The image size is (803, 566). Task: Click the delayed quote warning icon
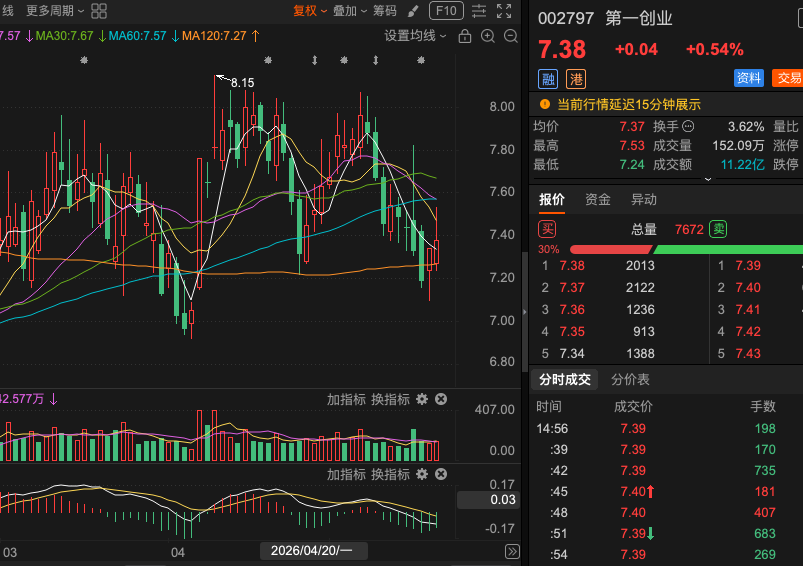545,104
